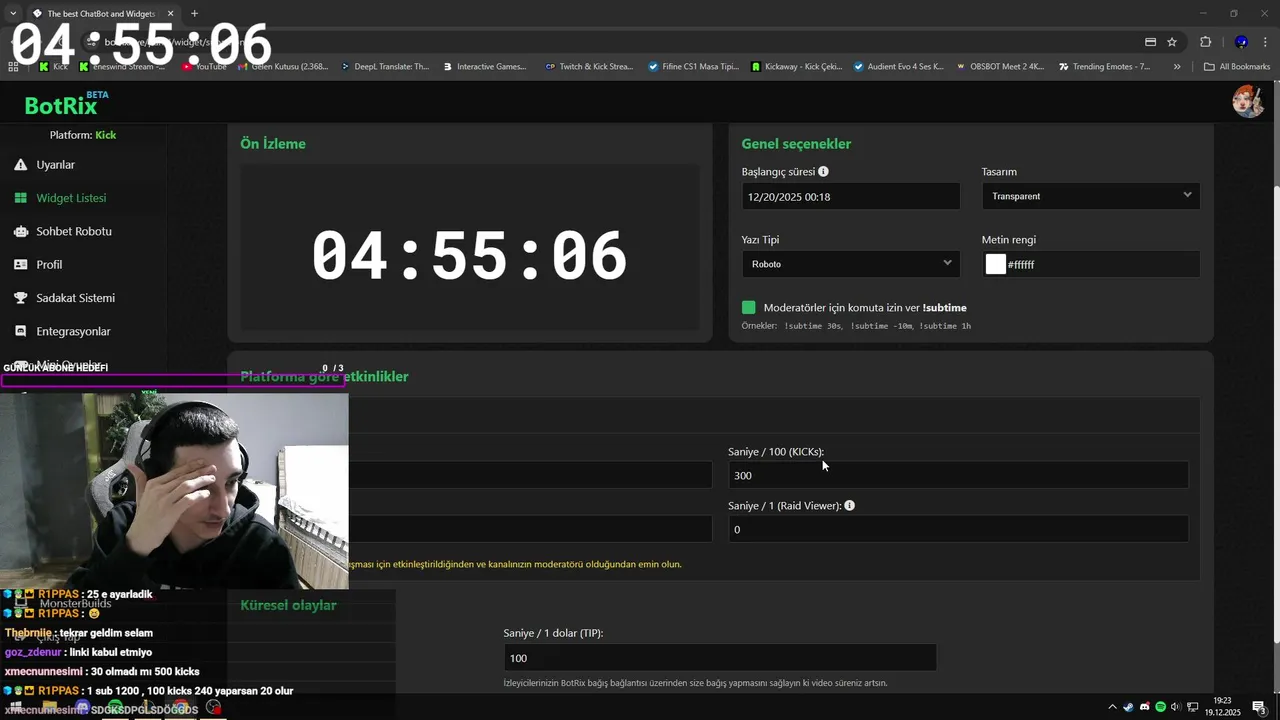Image resolution: width=1280 pixels, height=720 pixels.
Task: Toggle the moderator !subtime command checkbox
Action: tap(749, 307)
